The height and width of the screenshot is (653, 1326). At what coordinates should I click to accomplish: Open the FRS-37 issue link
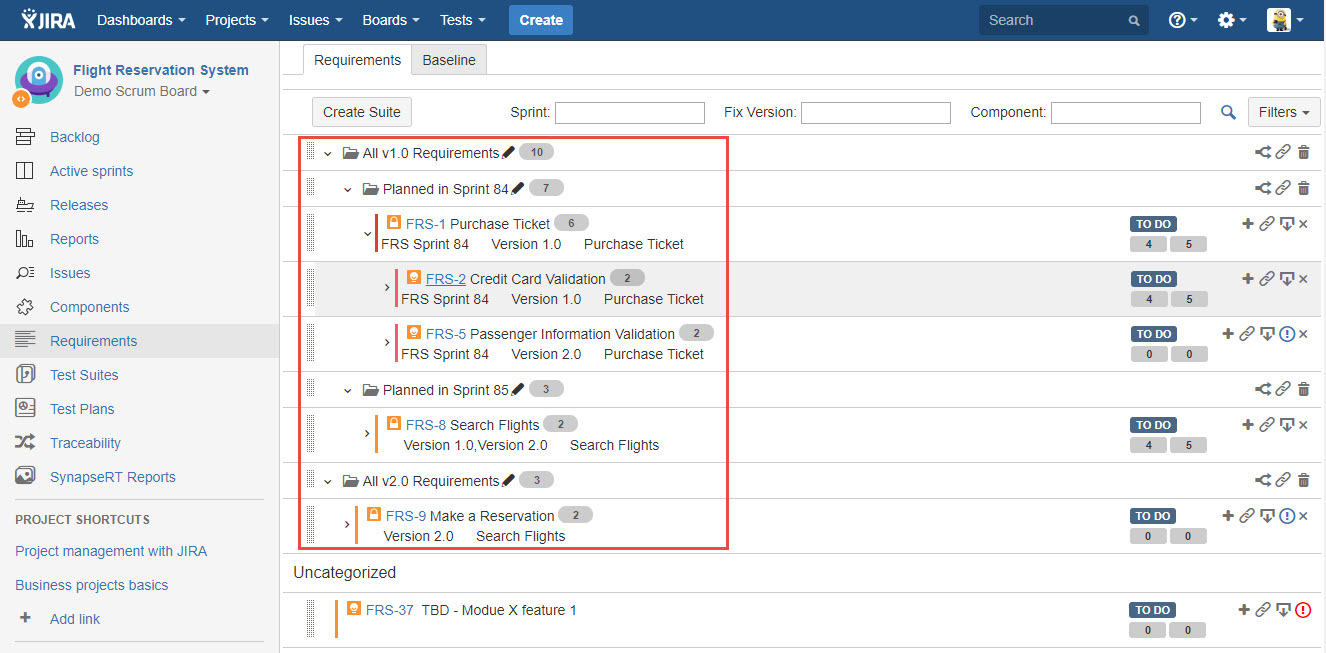[389, 610]
